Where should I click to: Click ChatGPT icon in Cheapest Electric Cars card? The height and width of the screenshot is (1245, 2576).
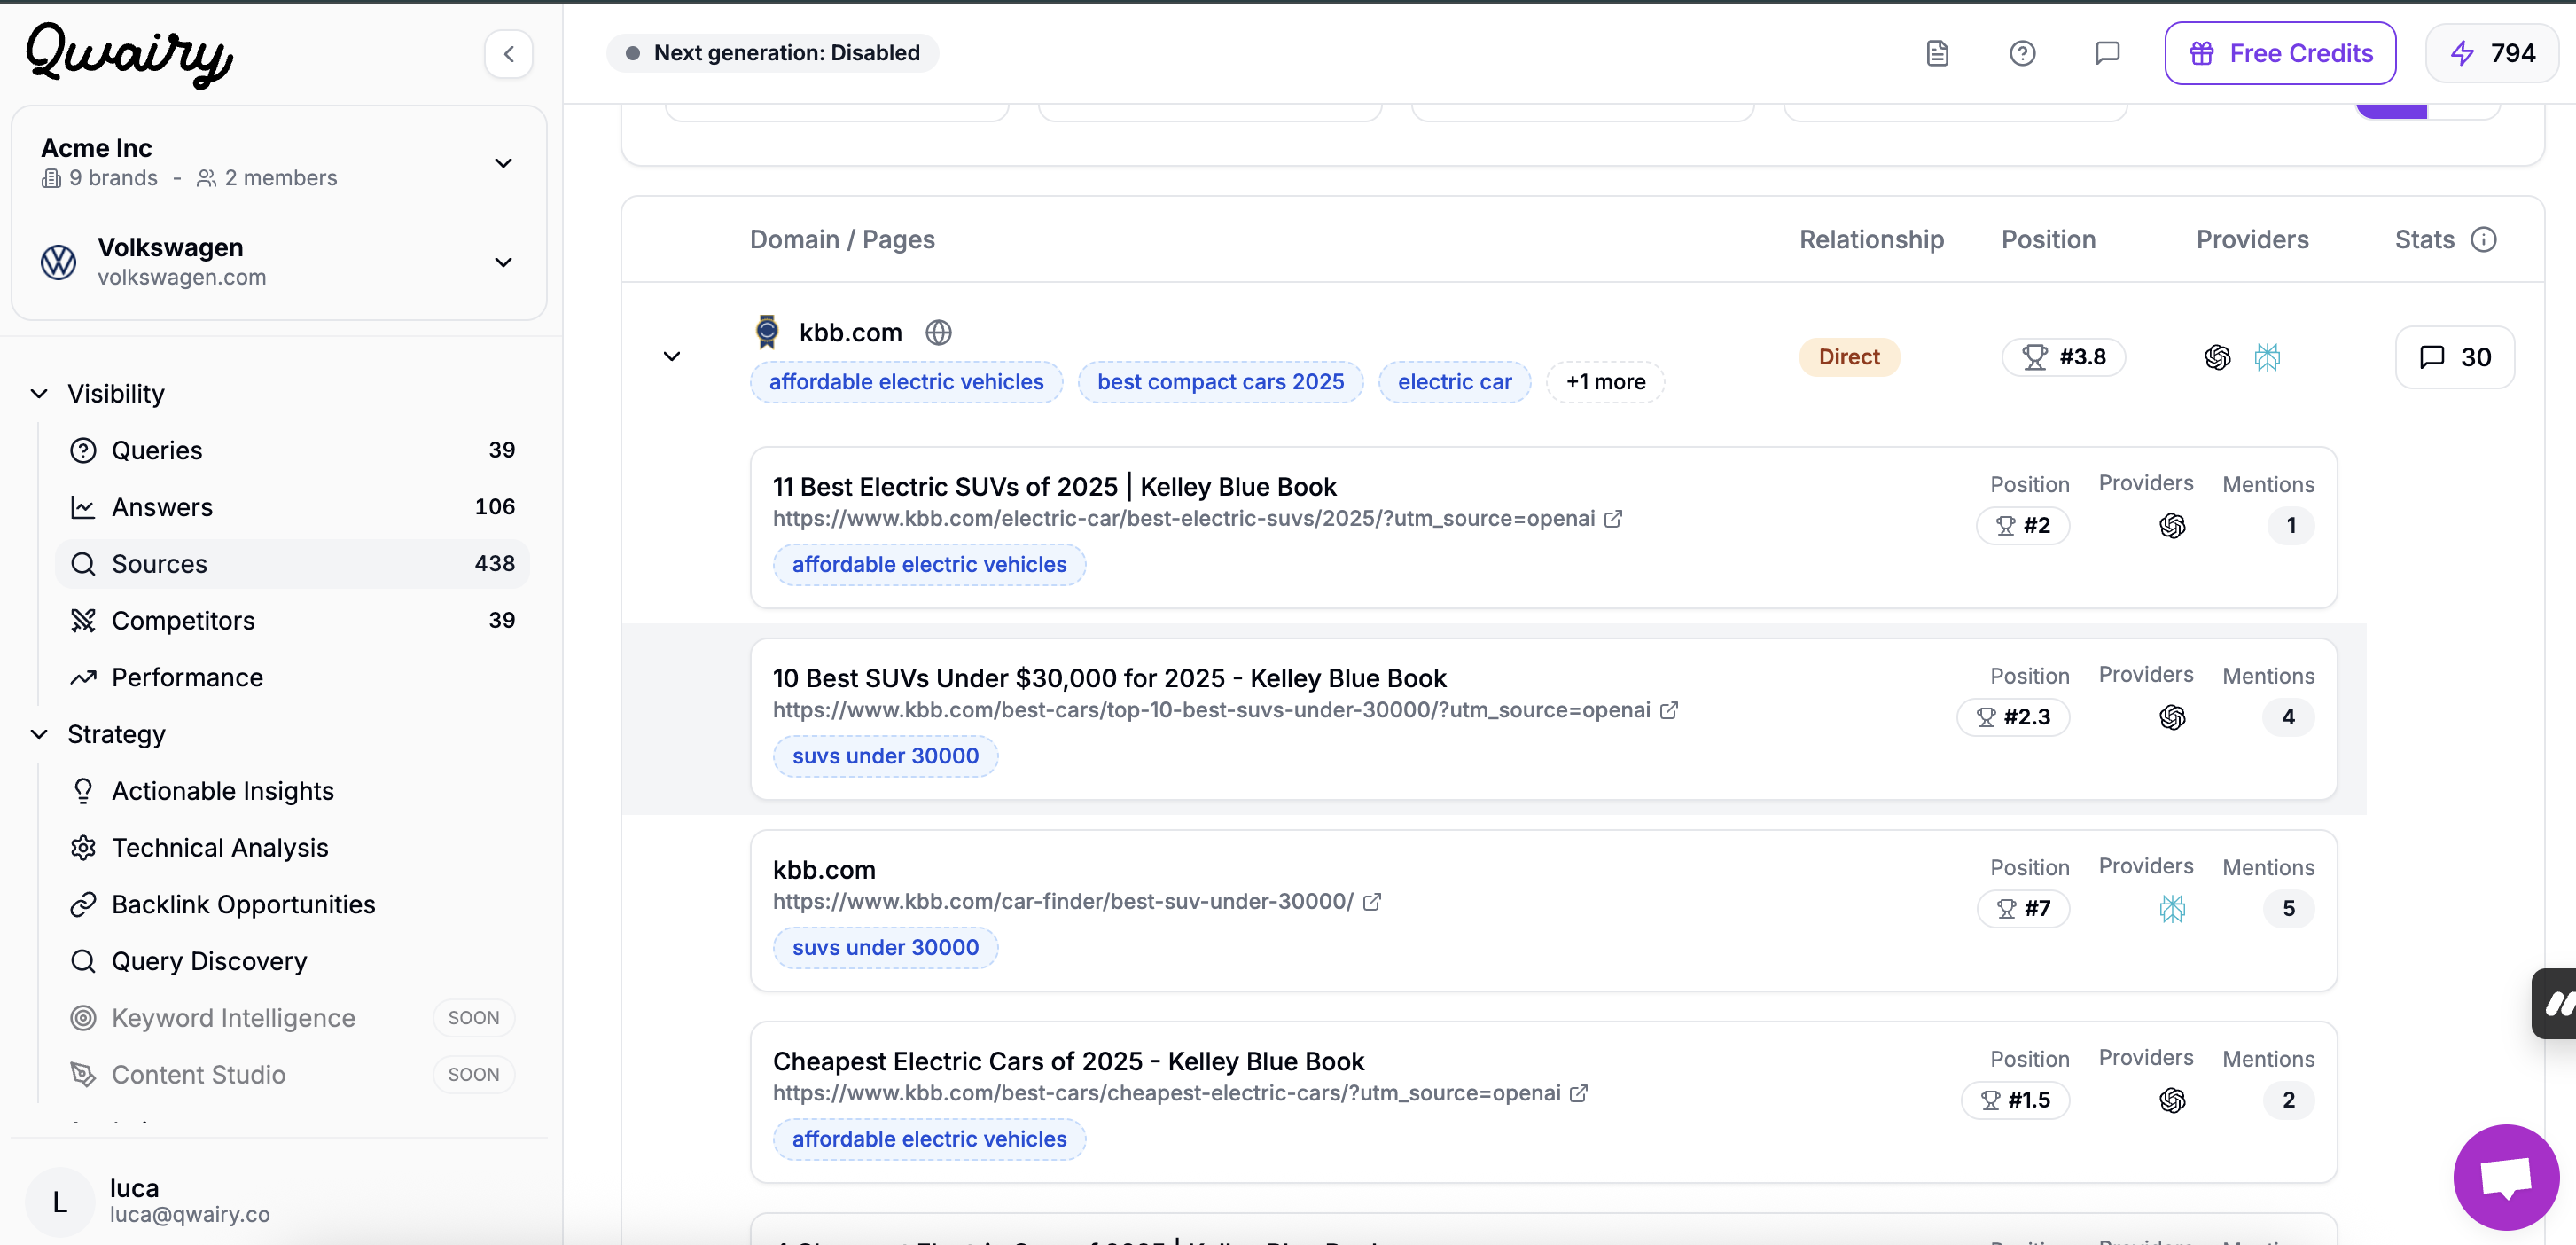pyautogui.click(x=2172, y=1100)
